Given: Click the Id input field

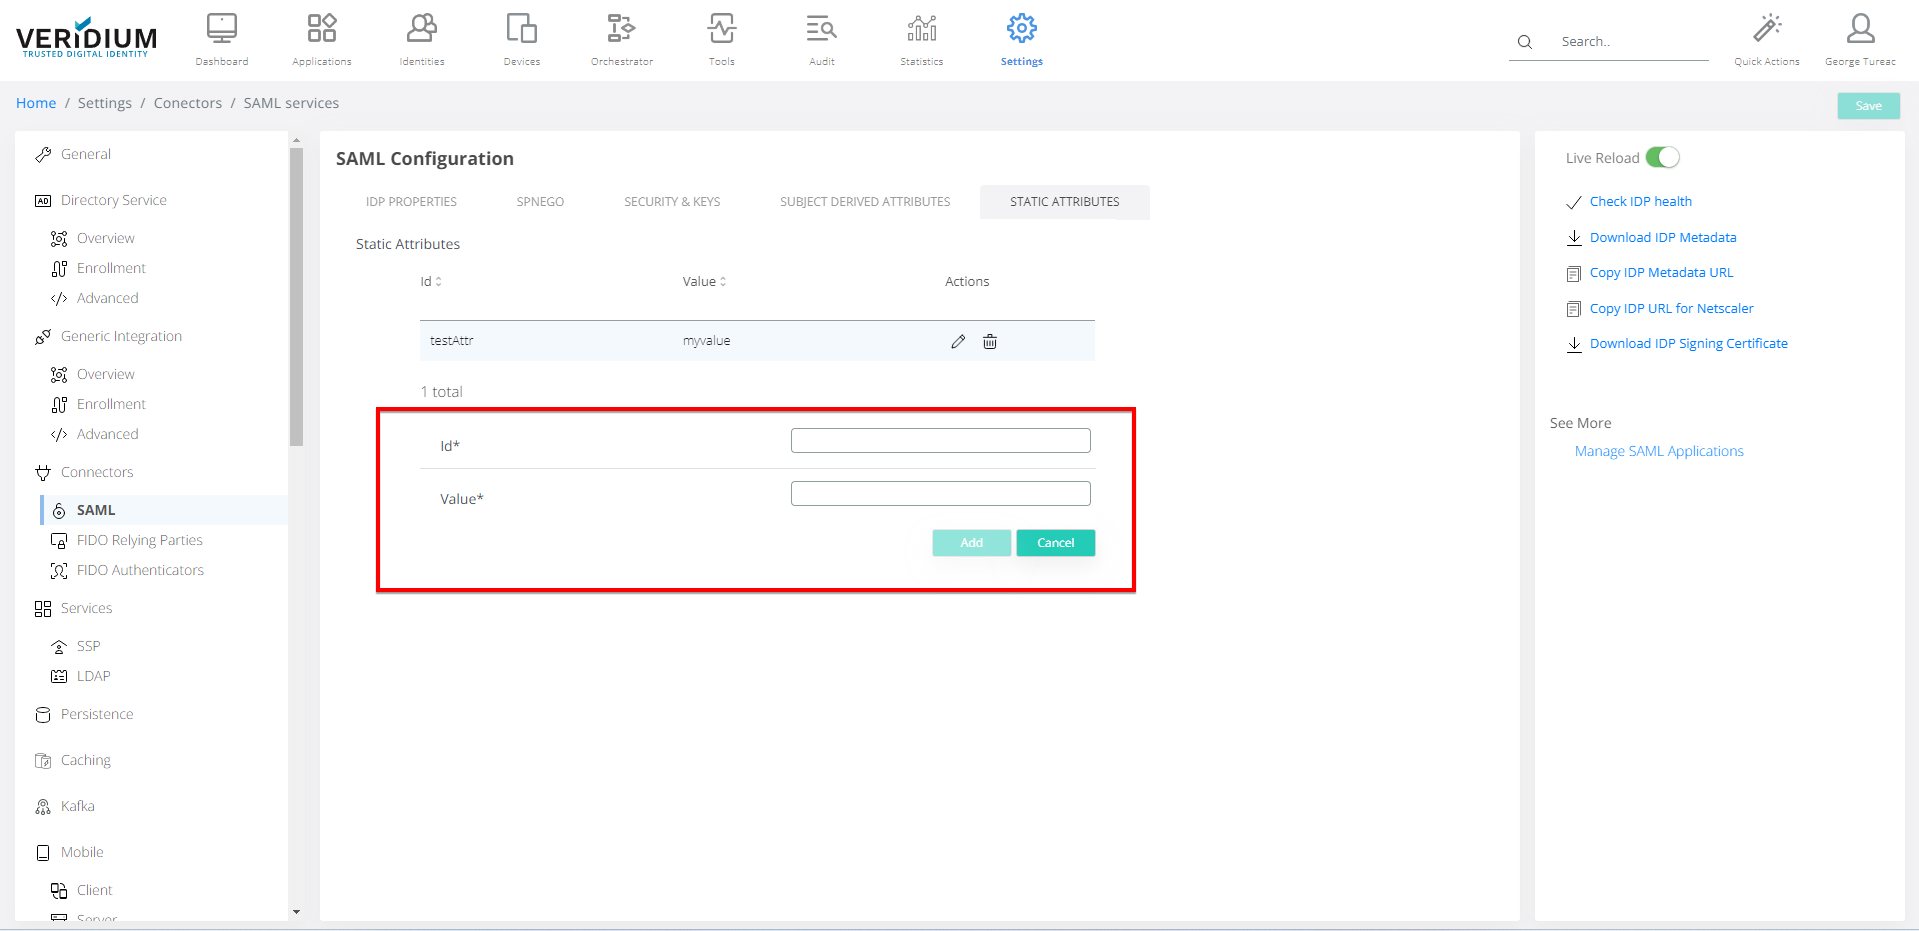Looking at the screenshot, I should tap(940, 441).
